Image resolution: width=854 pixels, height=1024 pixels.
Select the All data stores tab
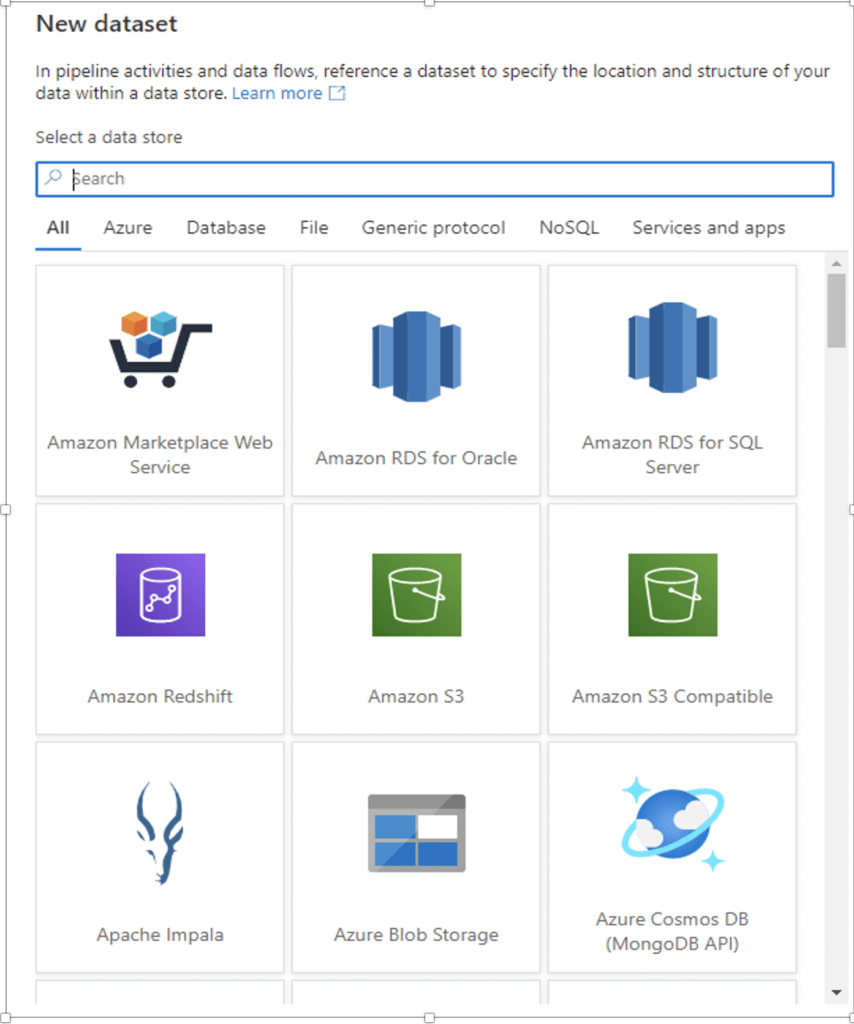tap(57, 227)
